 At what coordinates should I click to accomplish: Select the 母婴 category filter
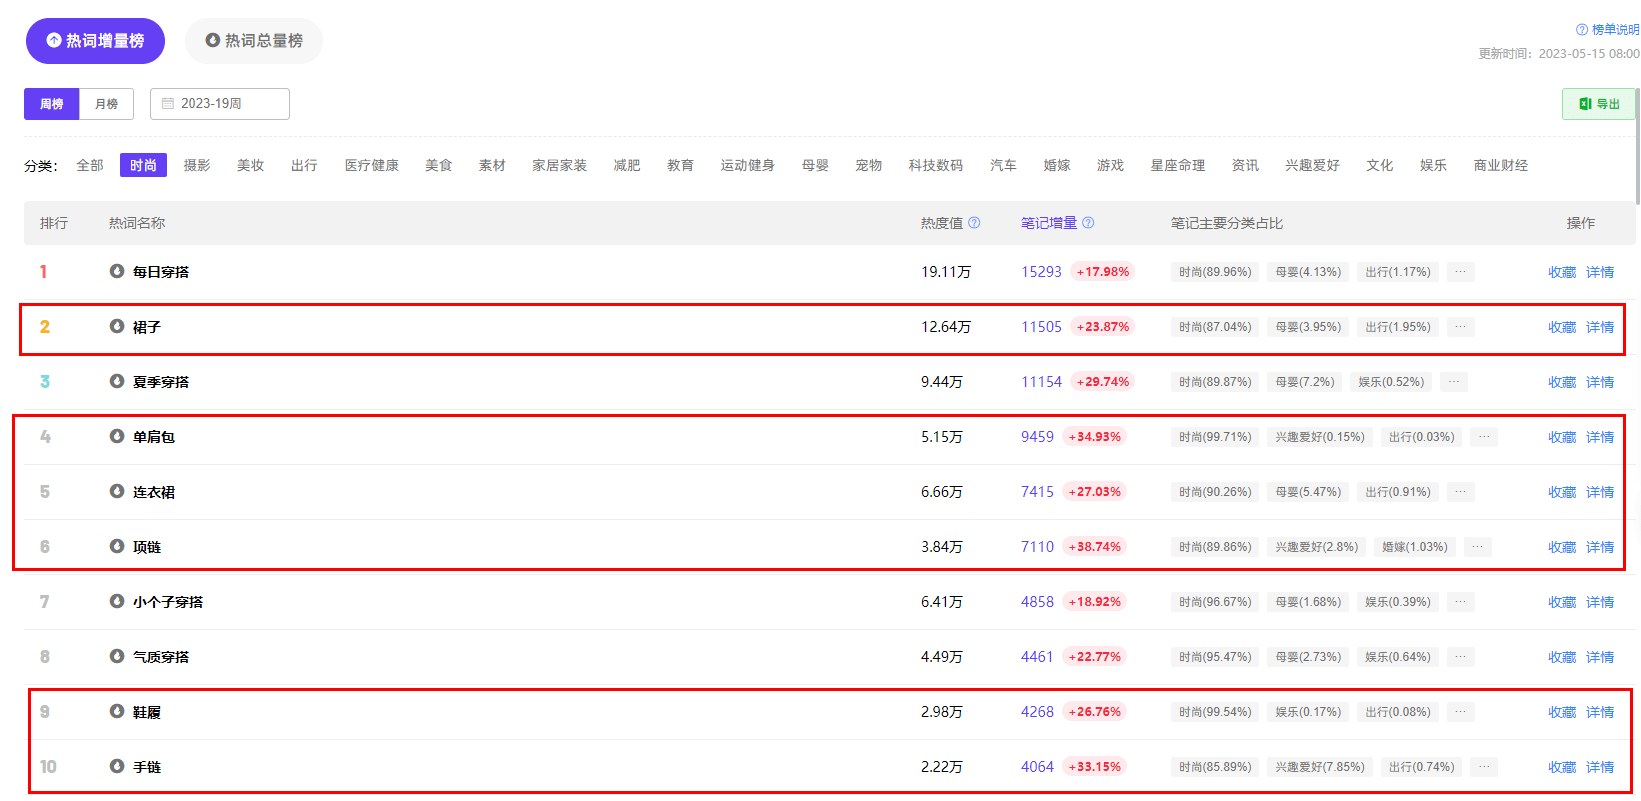click(815, 165)
